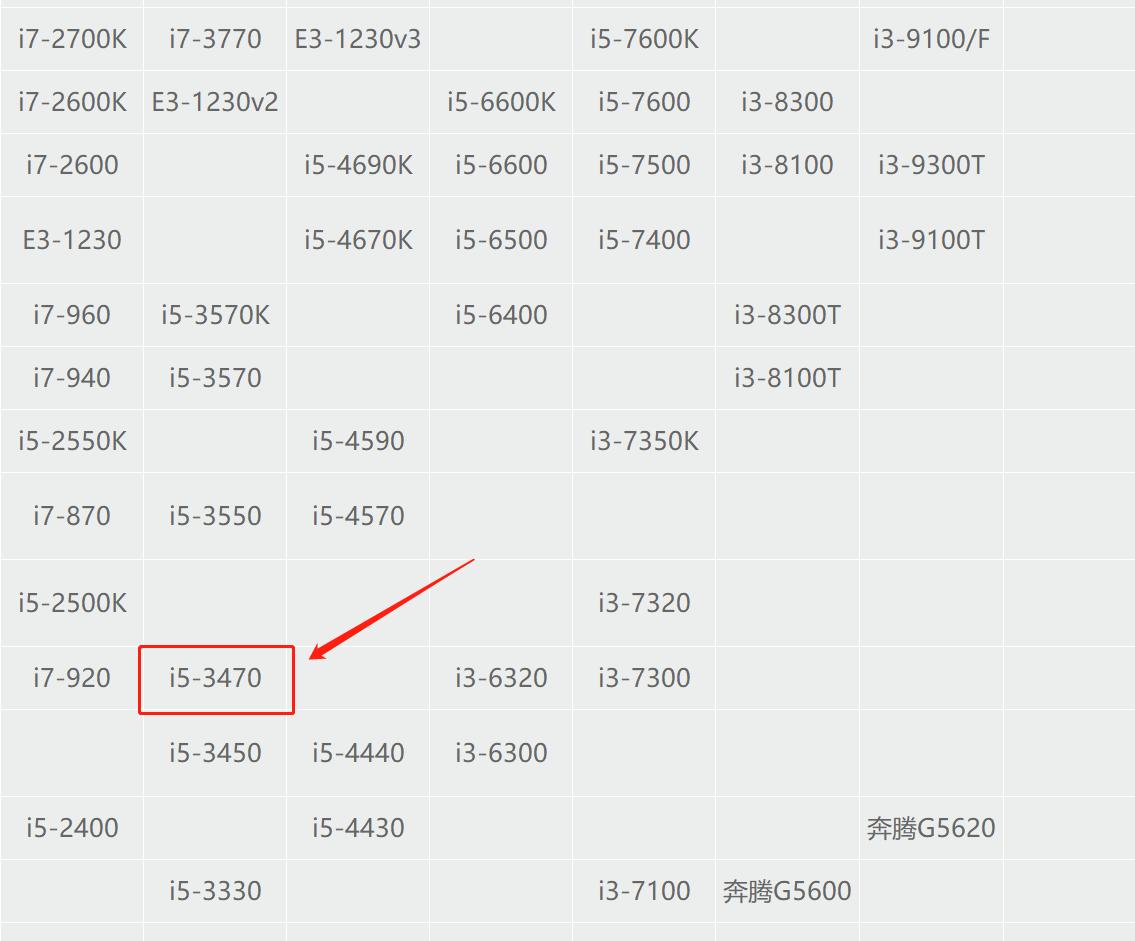Viewport: 1135px width, 941px height.
Task: Click the i5-2550K cell
Action: point(72,442)
